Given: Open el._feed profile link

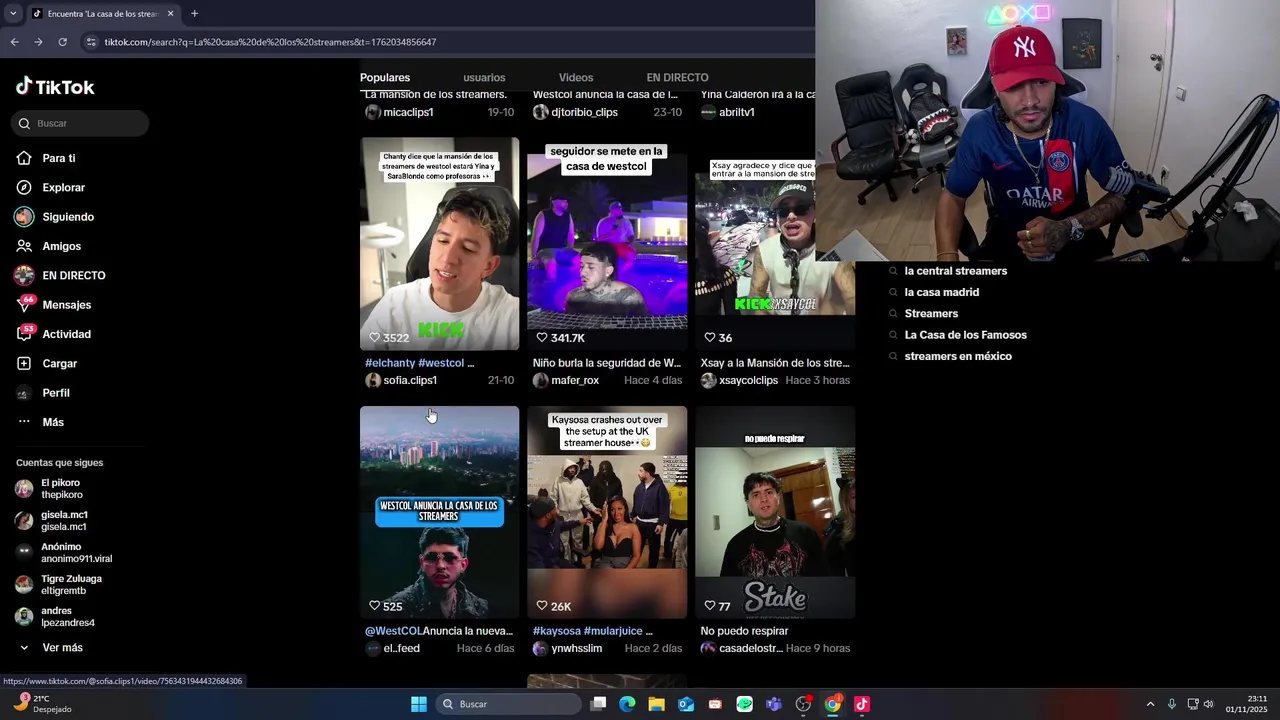Looking at the screenshot, I should coord(401,648).
